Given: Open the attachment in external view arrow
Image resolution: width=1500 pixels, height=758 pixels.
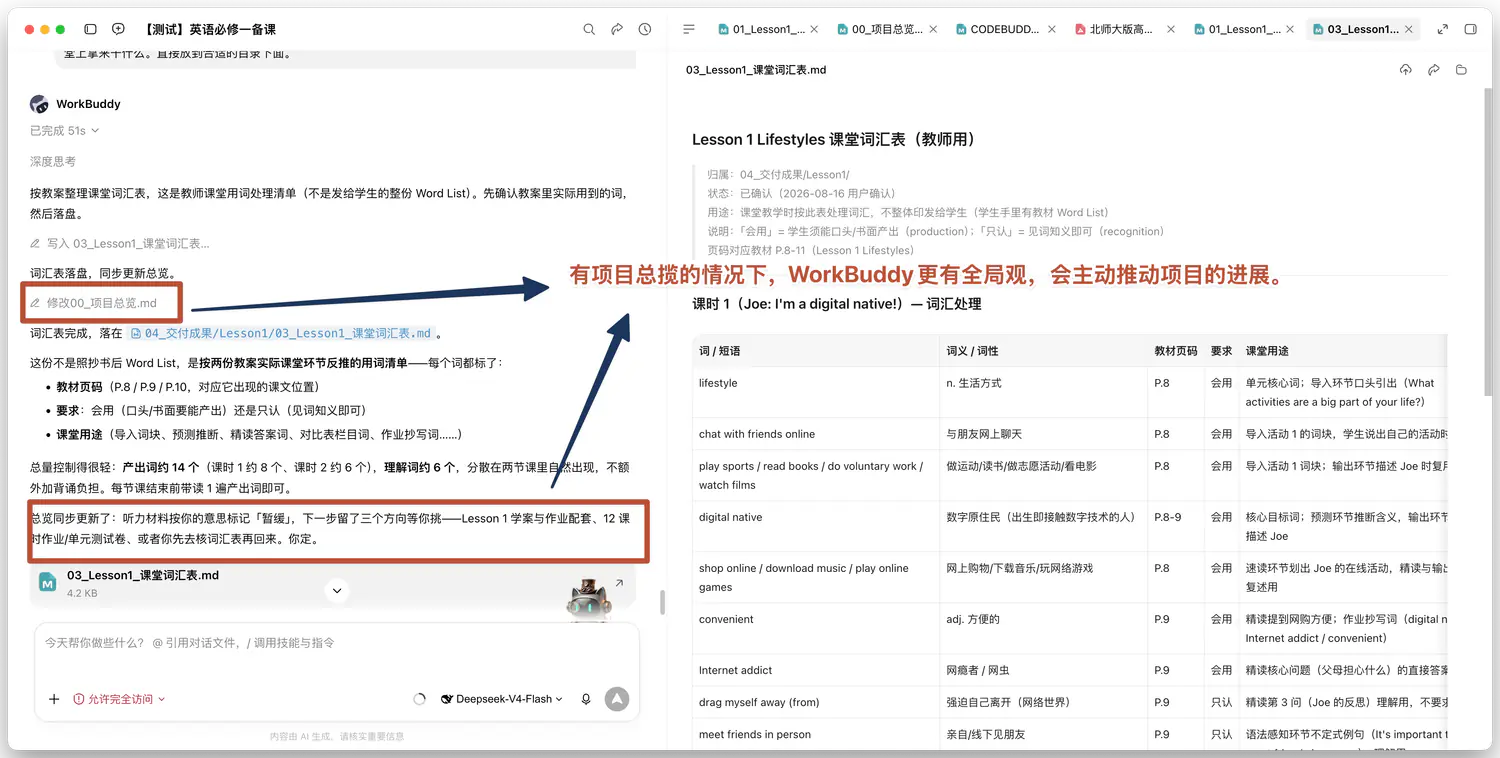Looking at the screenshot, I should coord(619,583).
